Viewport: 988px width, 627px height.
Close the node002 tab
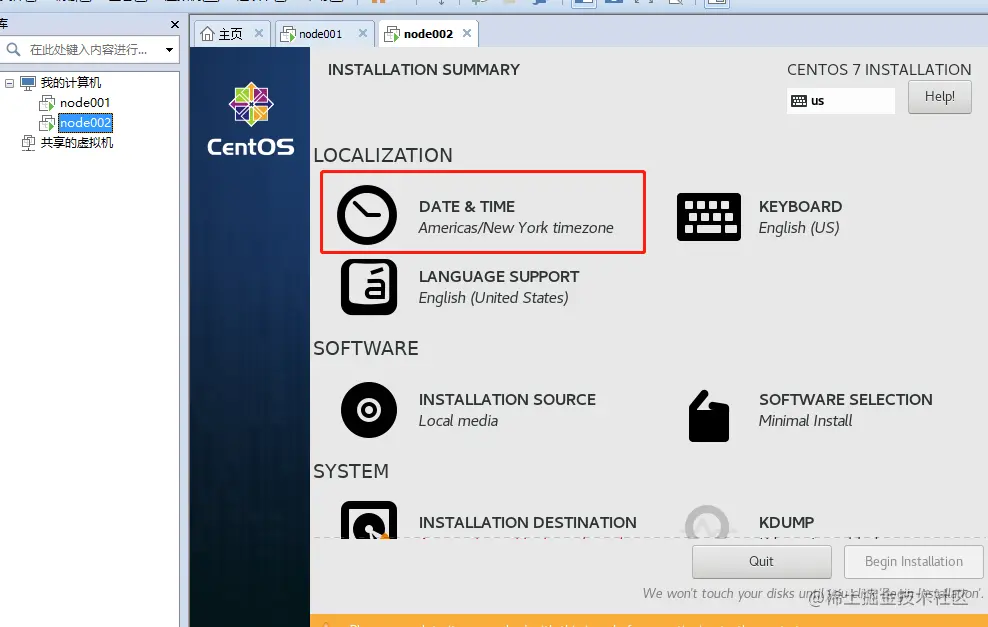click(467, 33)
